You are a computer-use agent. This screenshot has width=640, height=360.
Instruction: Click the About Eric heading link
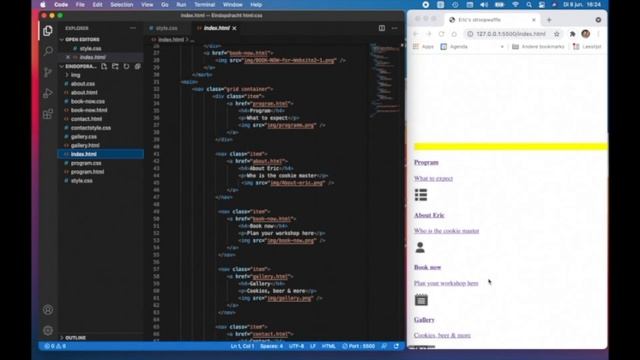click(429, 215)
